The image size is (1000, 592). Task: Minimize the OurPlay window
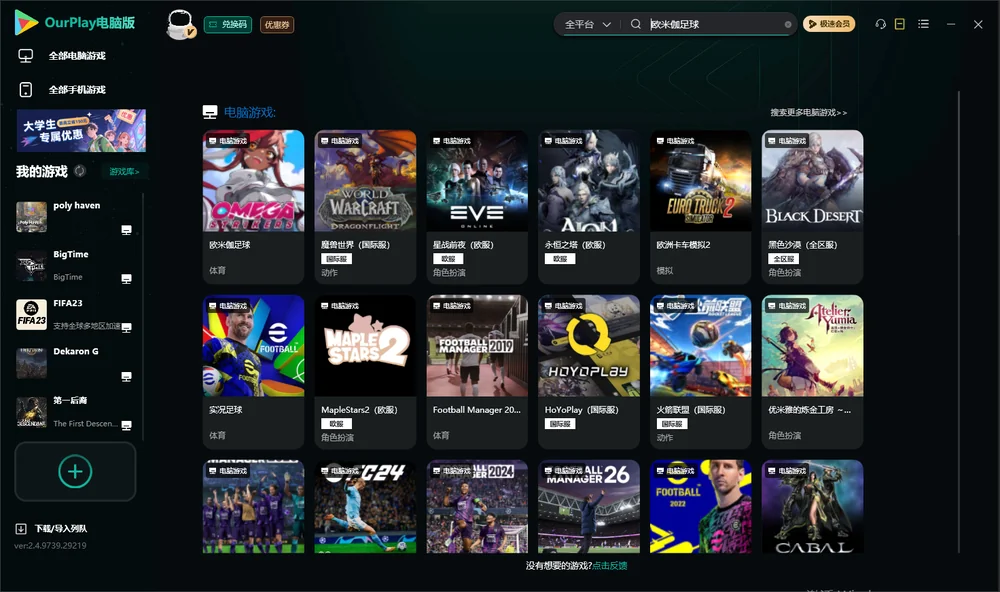[951, 24]
